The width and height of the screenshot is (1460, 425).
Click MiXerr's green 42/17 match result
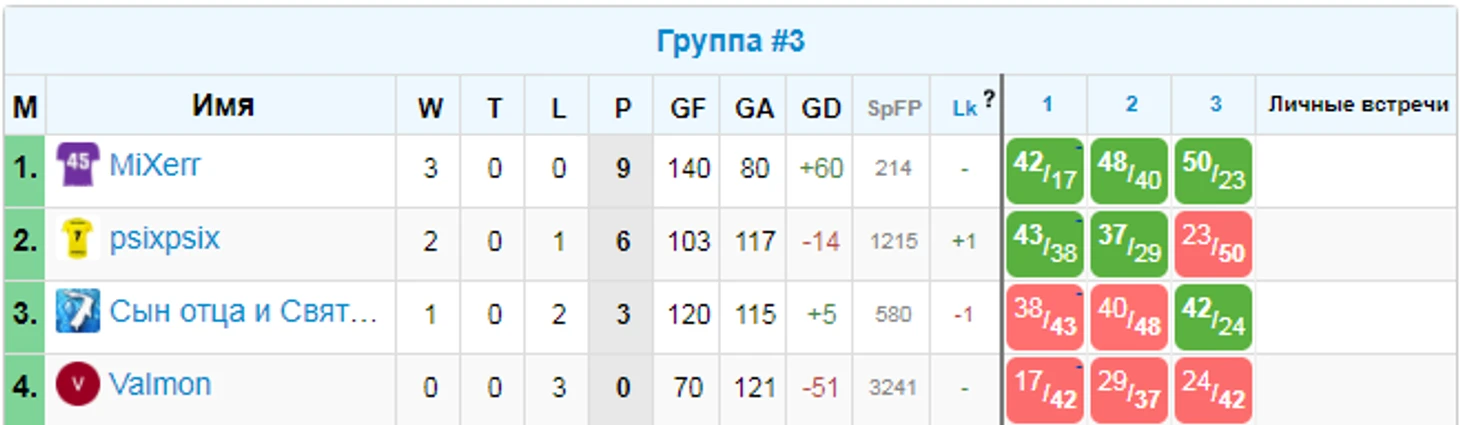tap(1046, 171)
